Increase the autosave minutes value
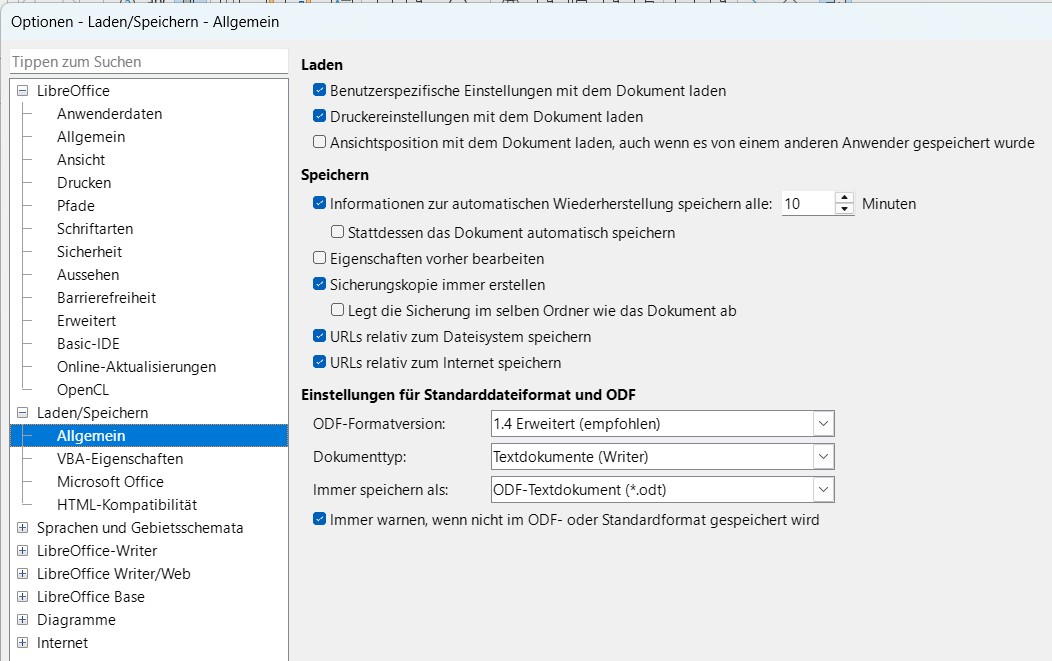This screenshot has height=661, width=1052. tap(844, 198)
